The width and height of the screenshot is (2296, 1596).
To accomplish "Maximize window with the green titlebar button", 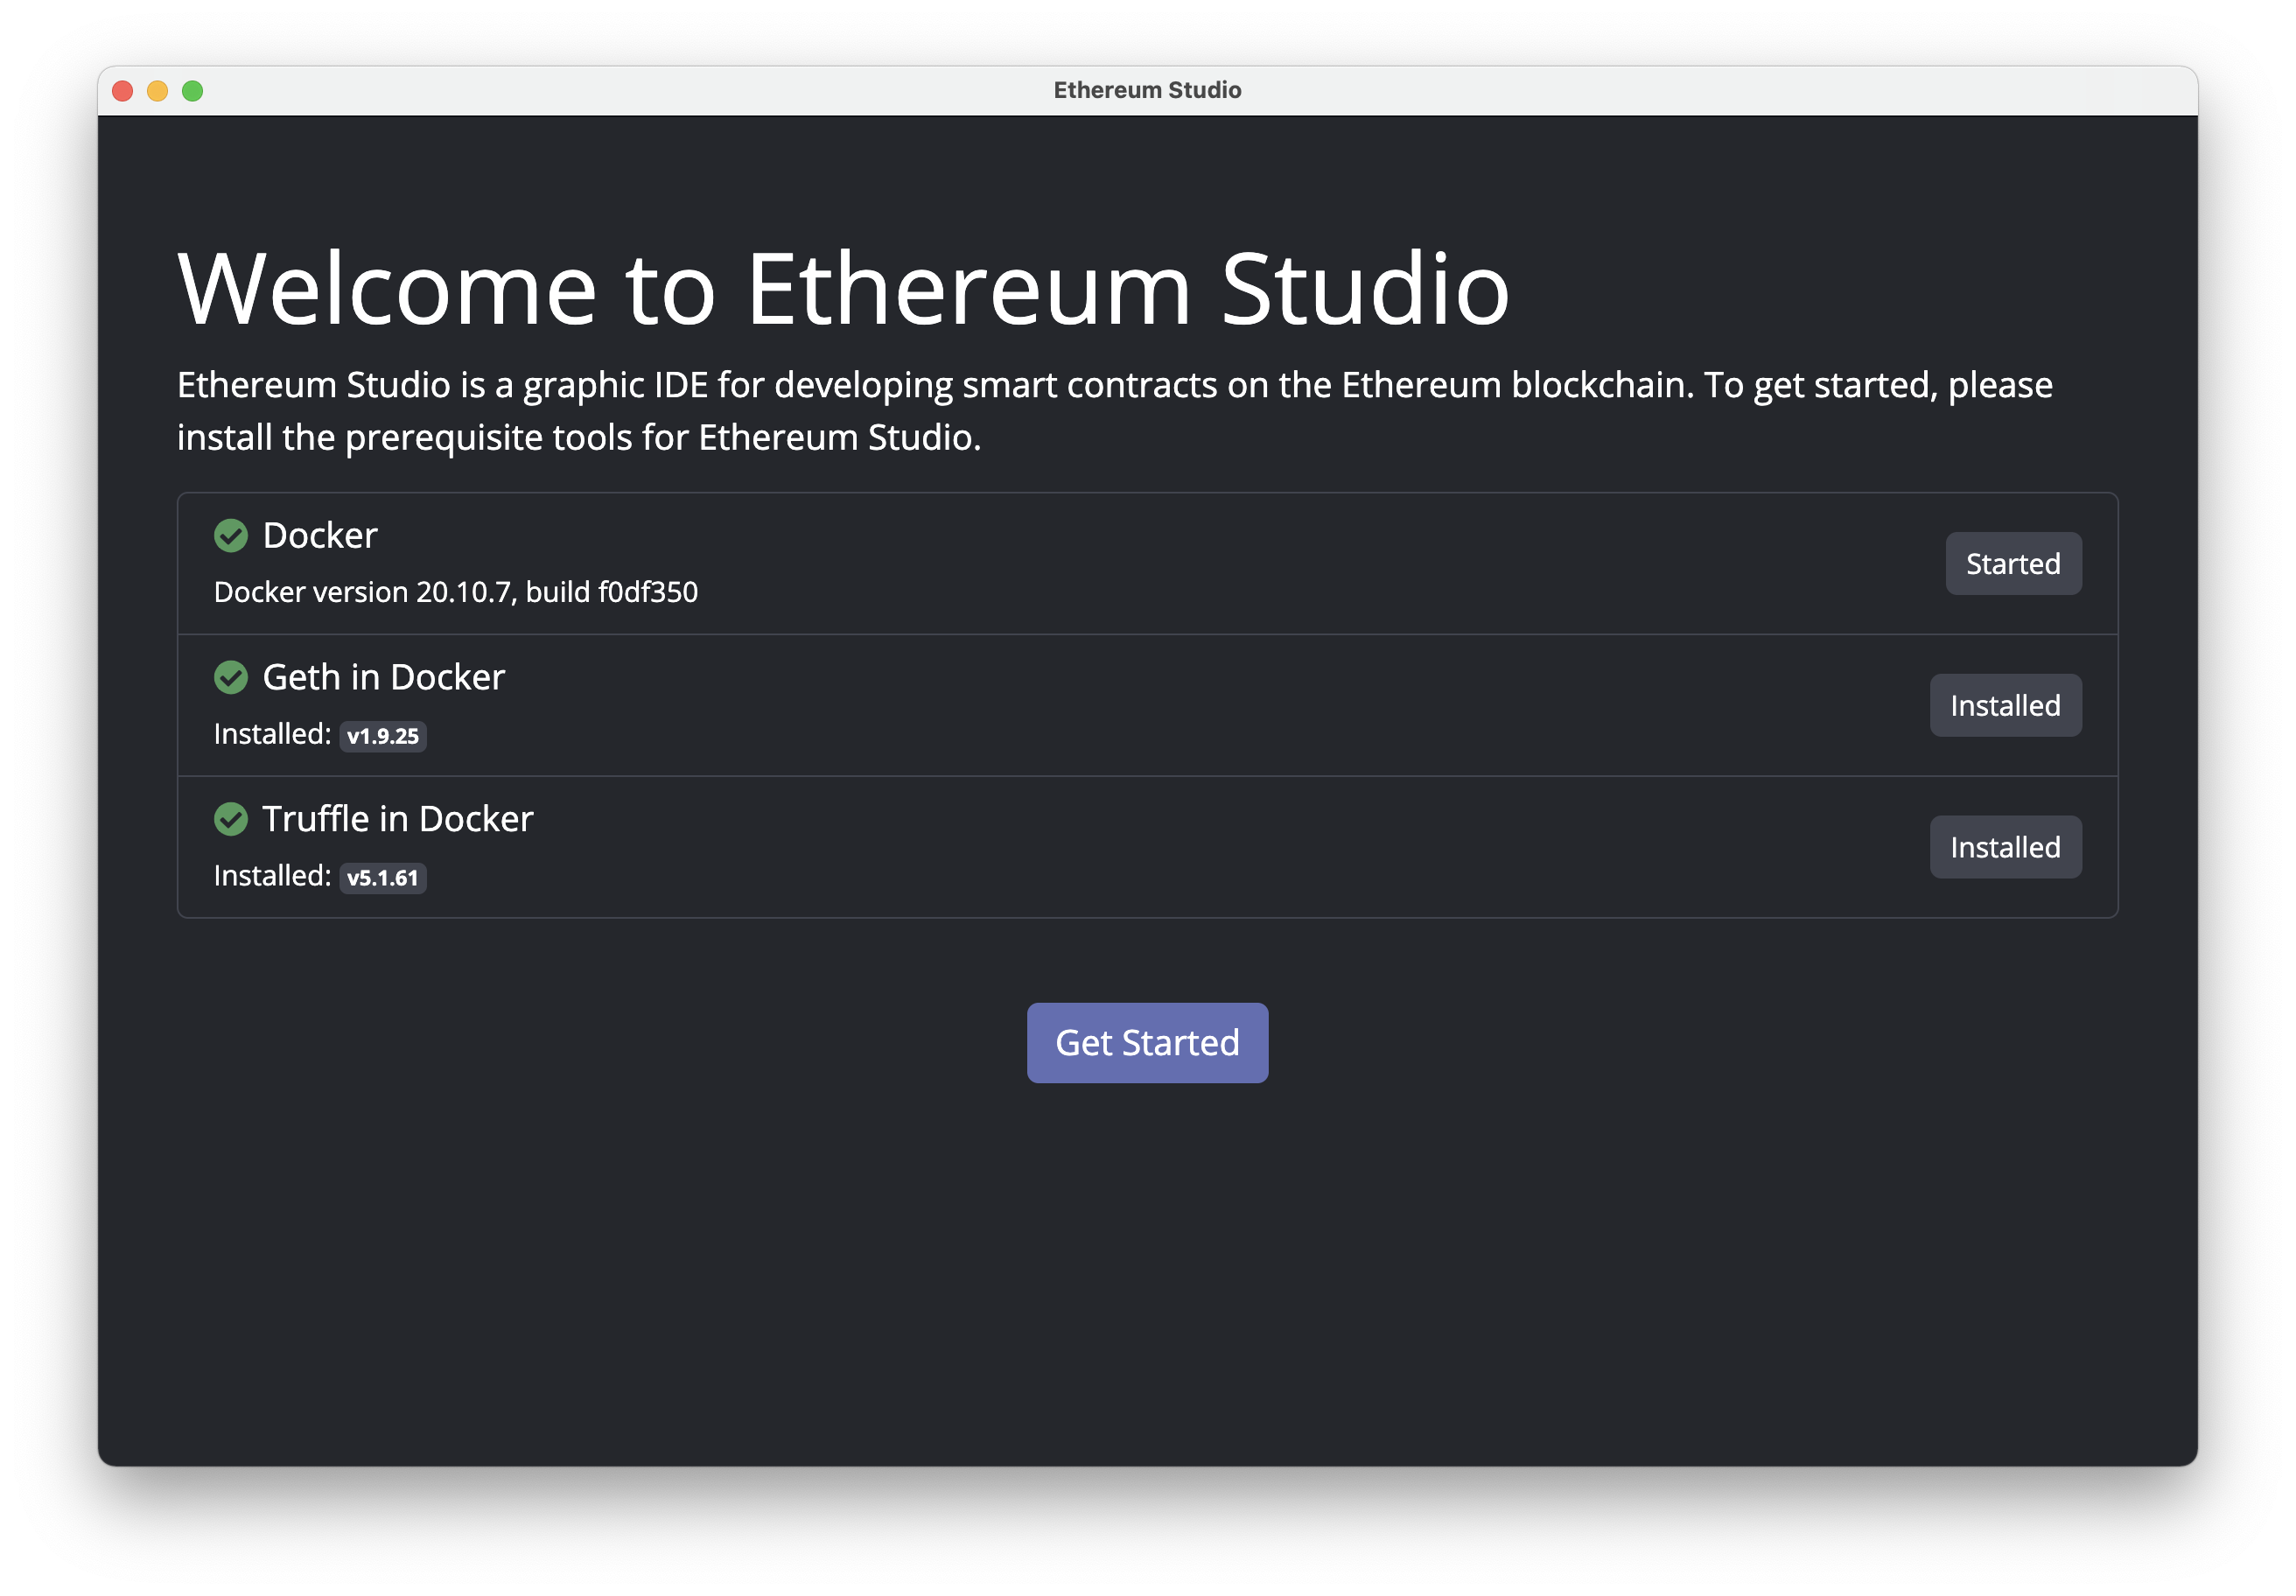I will (x=193, y=91).
